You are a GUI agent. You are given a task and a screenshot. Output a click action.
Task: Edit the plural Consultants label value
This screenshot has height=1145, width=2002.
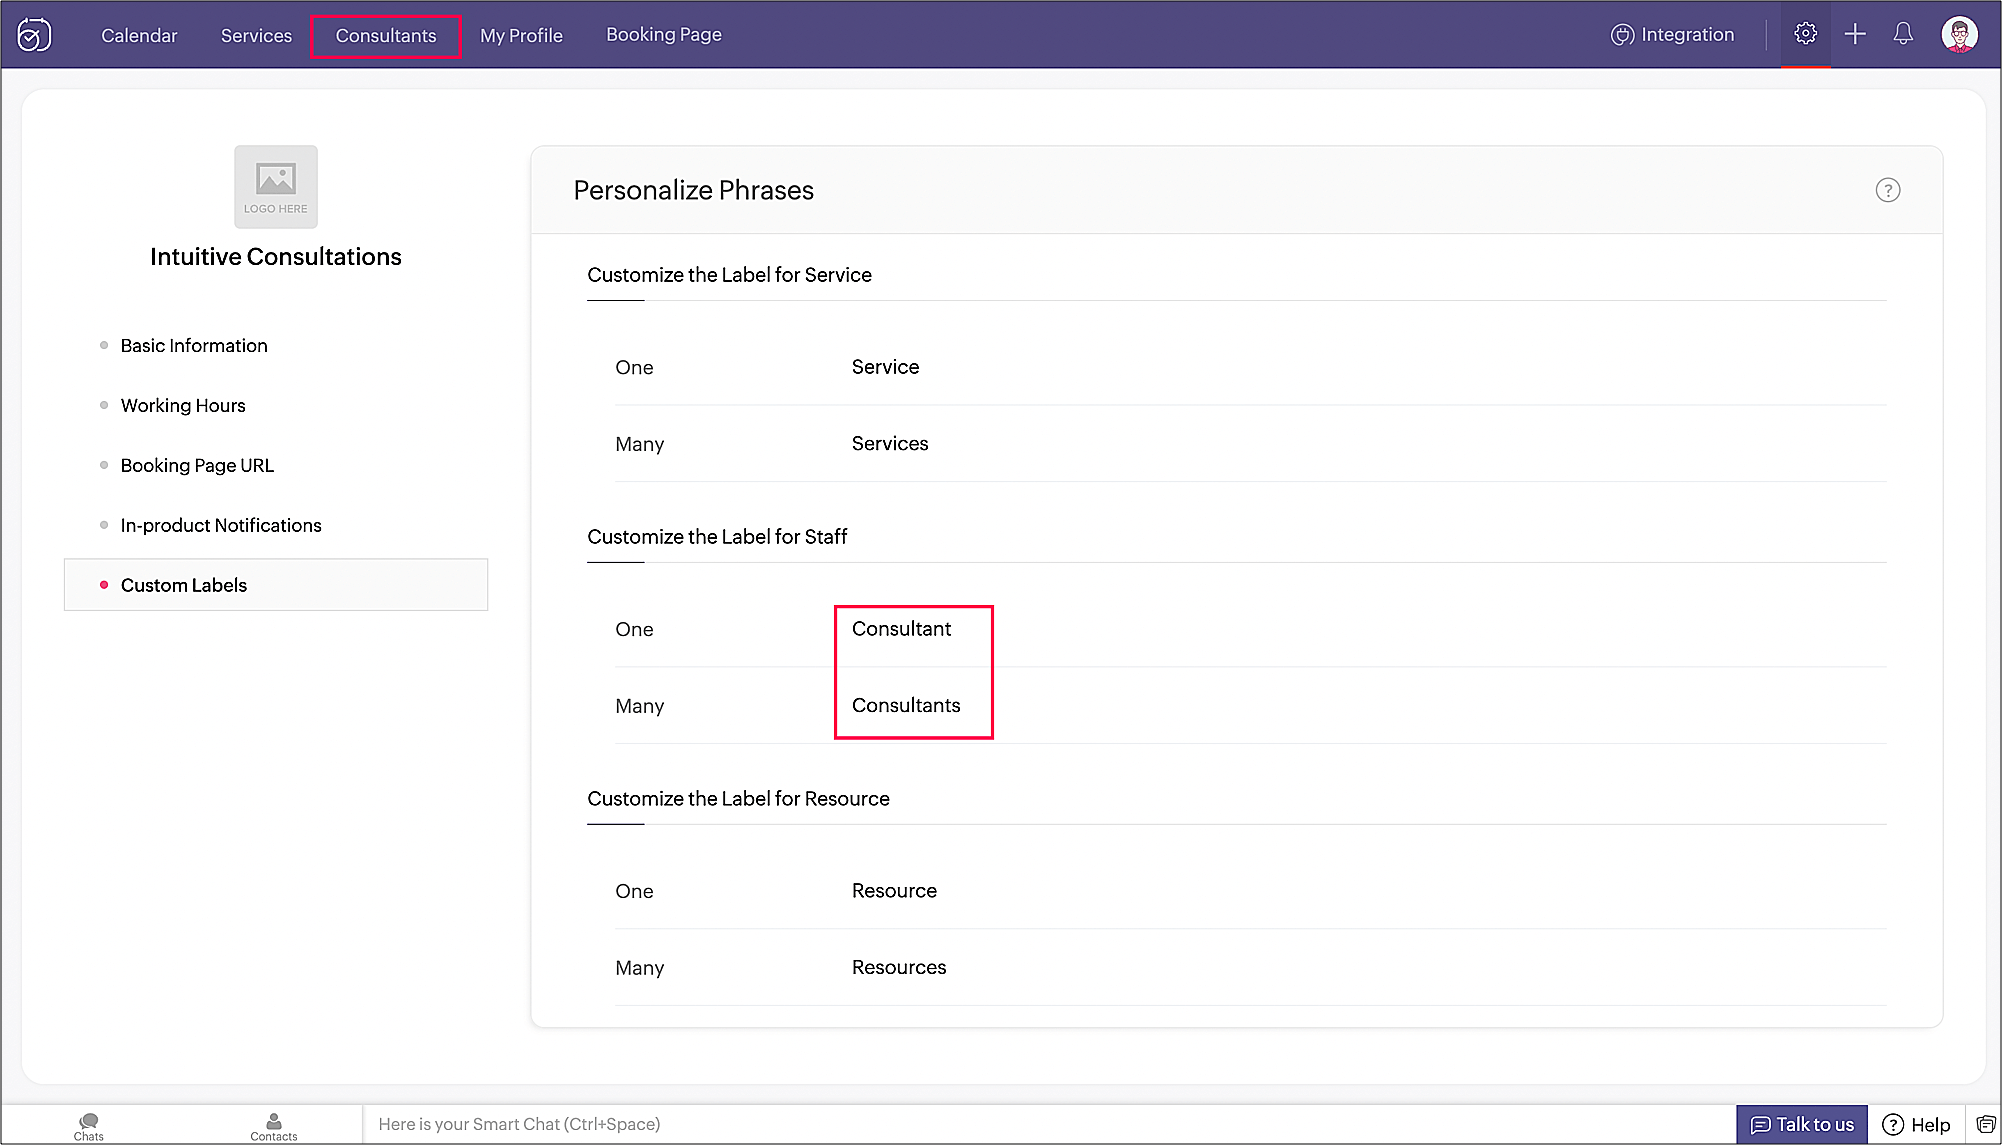tap(906, 705)
